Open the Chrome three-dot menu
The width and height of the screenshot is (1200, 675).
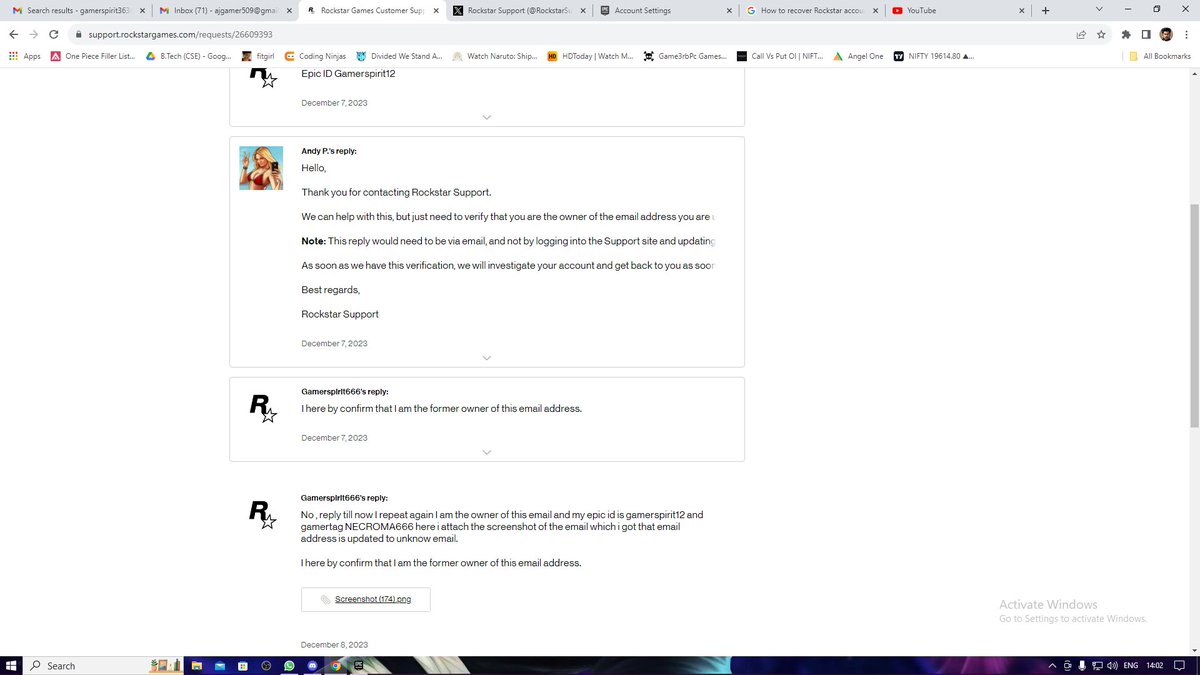click(1186, 33)
